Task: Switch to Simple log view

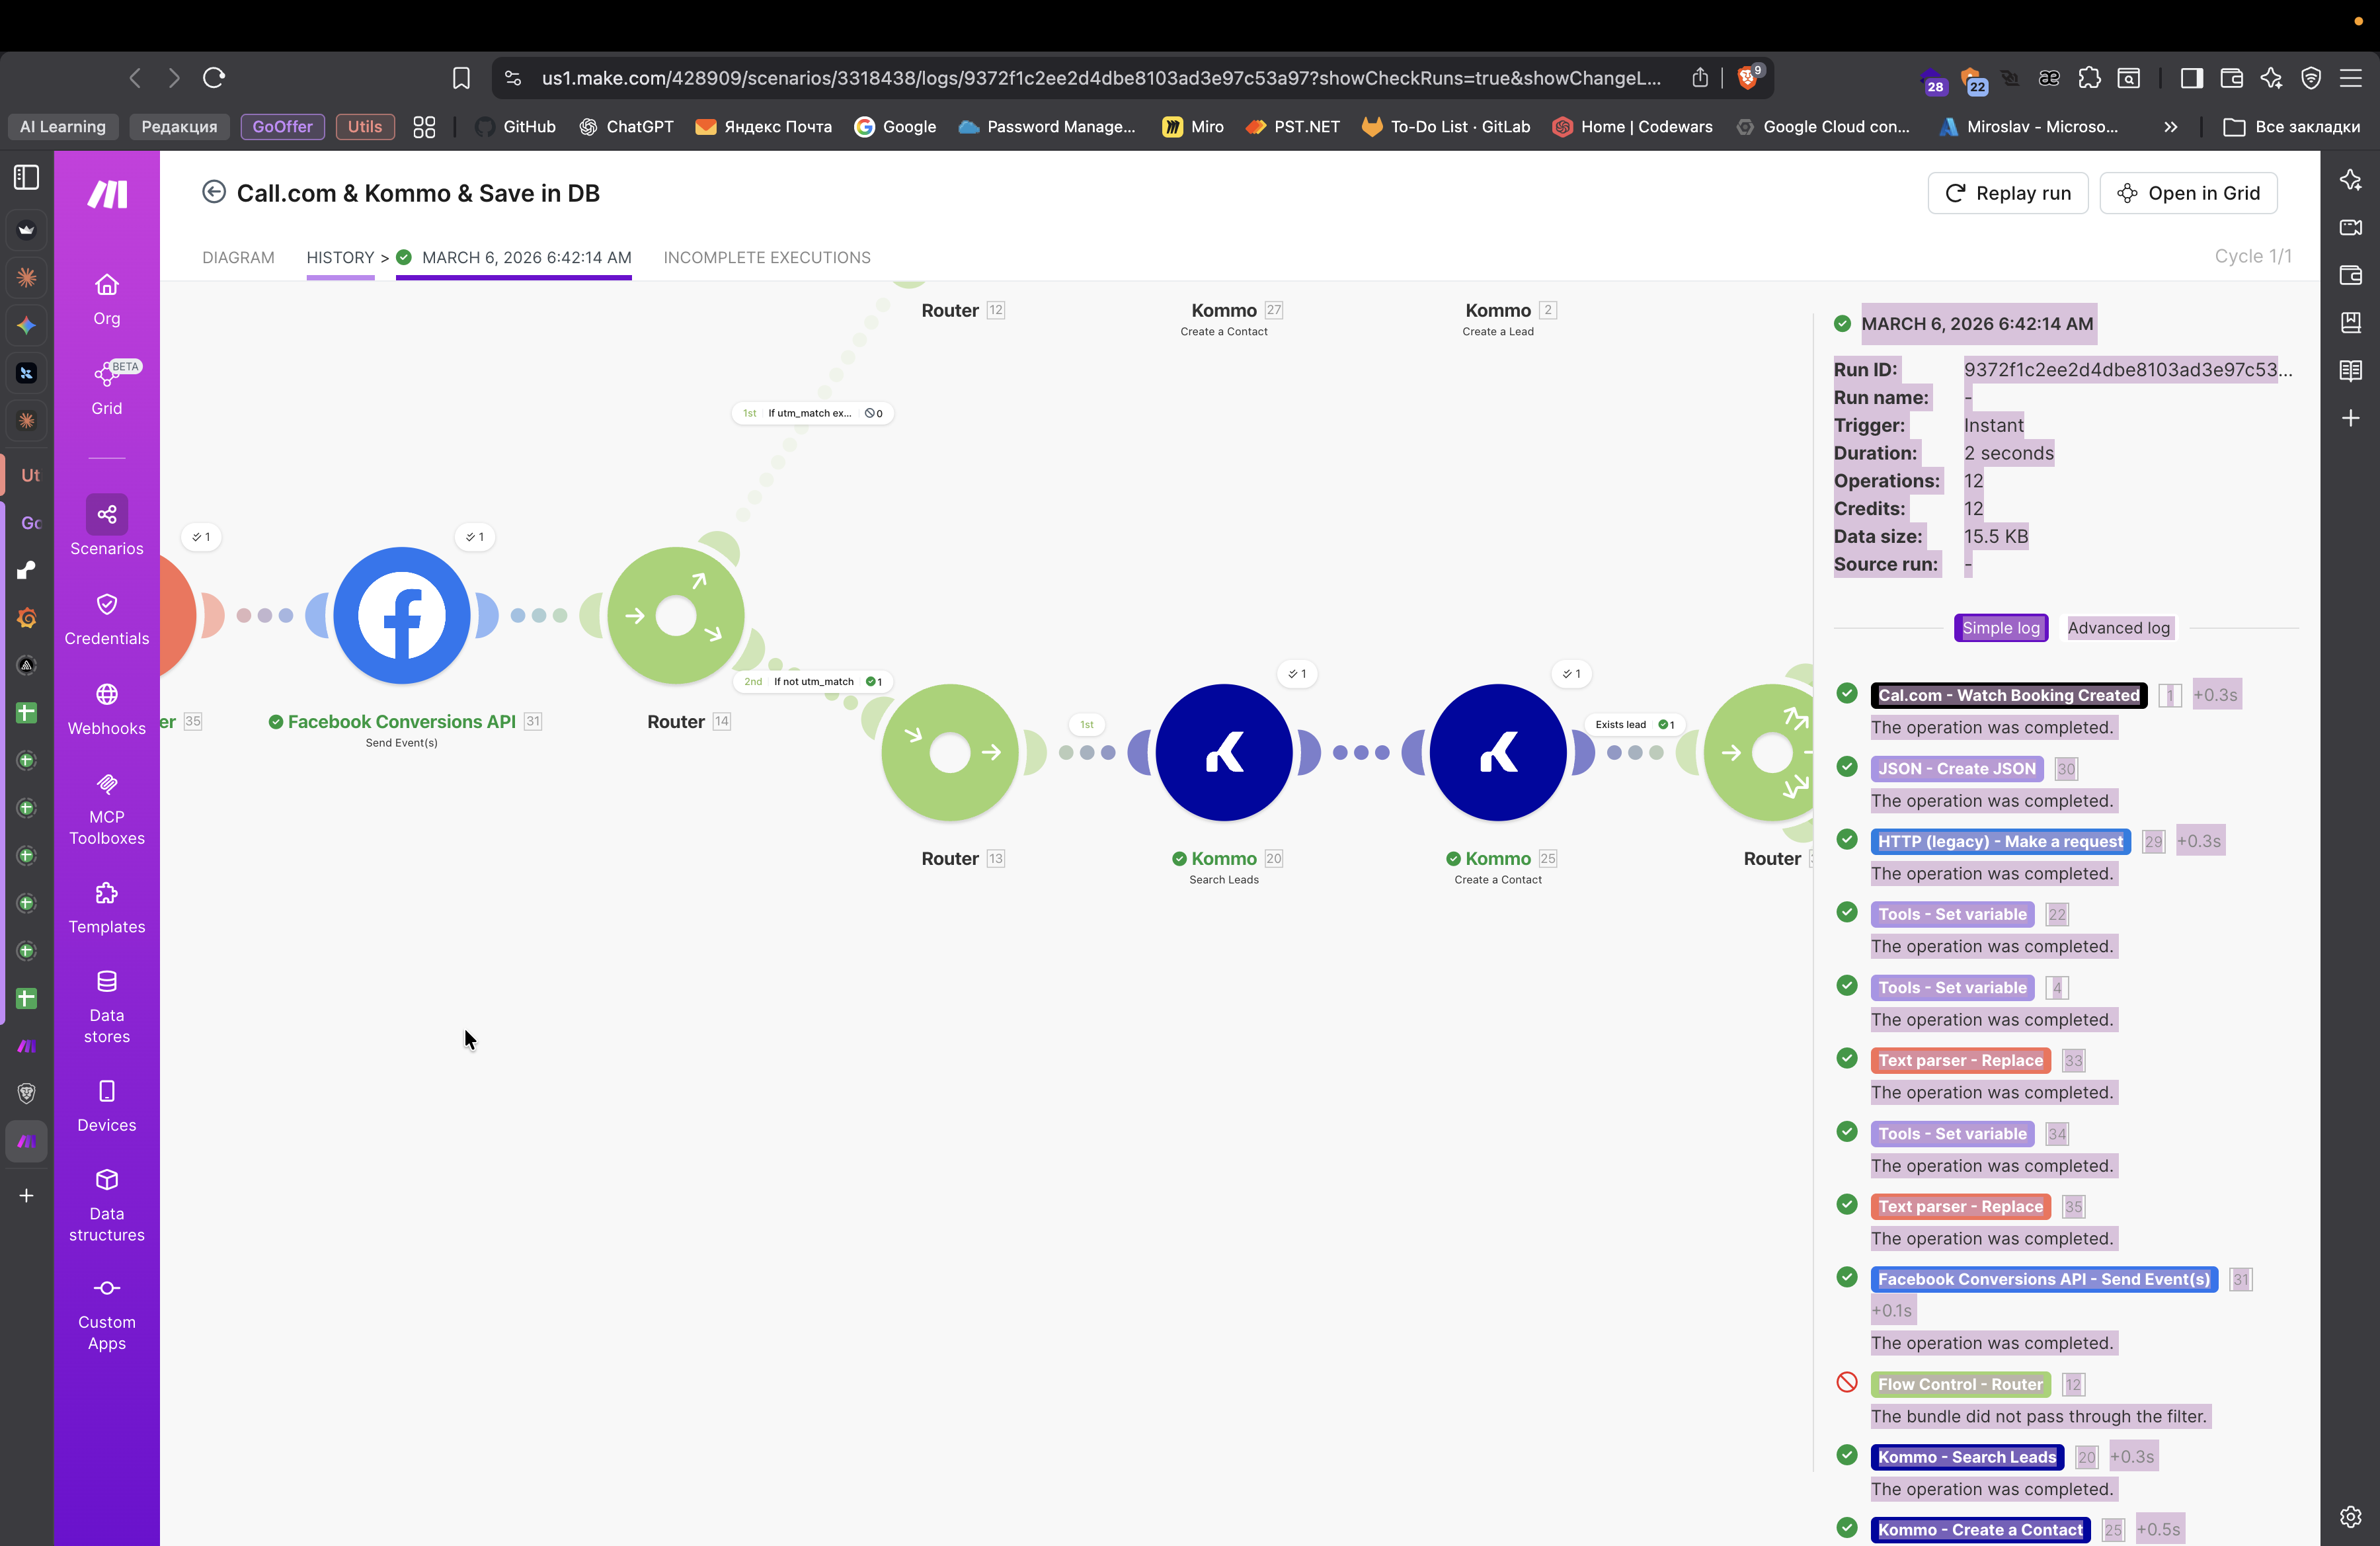Action: point(2000,628)
